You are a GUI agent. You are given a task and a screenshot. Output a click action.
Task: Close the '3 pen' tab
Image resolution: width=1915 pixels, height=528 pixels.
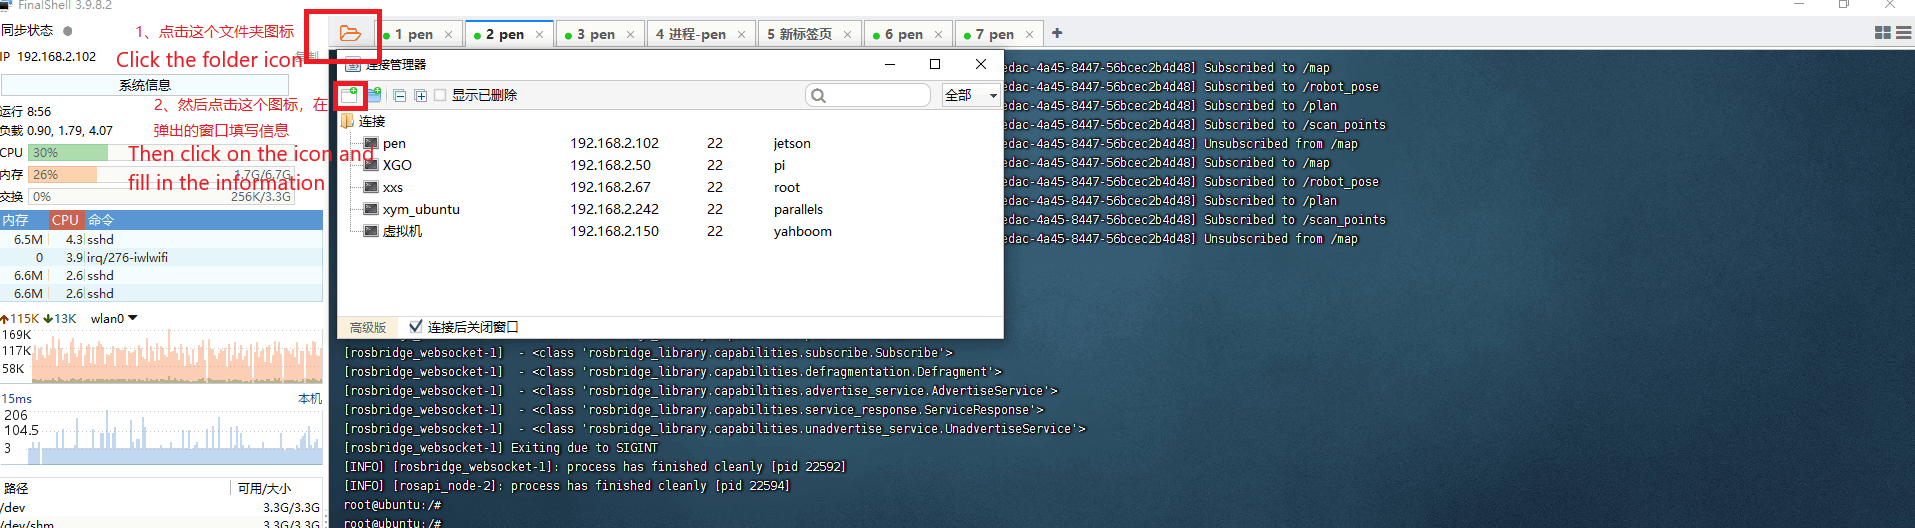click(630, 34)
